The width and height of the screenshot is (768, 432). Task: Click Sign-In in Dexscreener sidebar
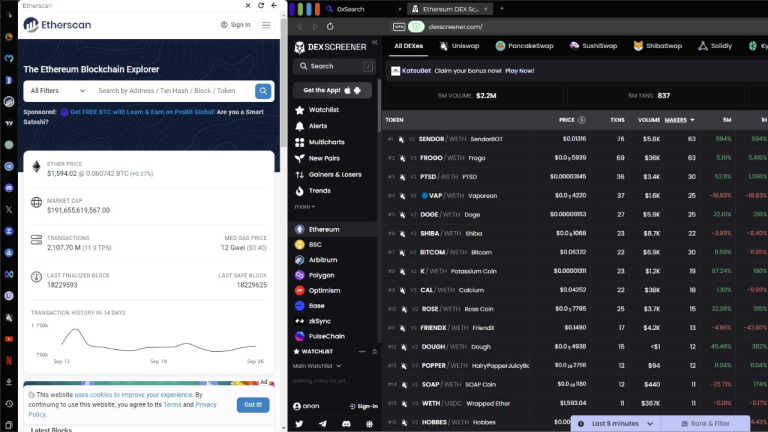tap(363, 406)
